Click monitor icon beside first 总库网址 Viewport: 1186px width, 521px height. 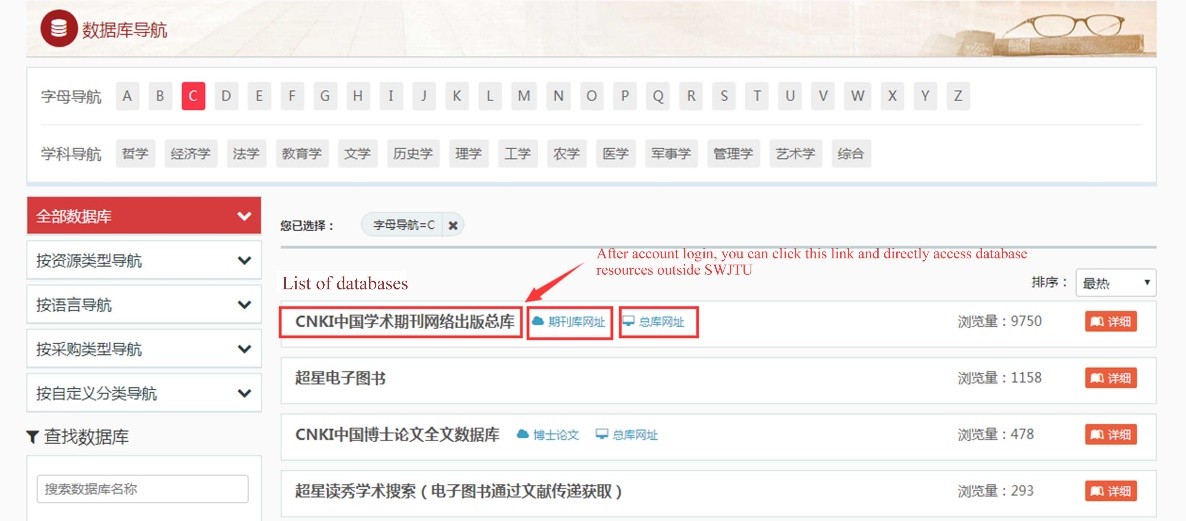click(x=629, y=321)
